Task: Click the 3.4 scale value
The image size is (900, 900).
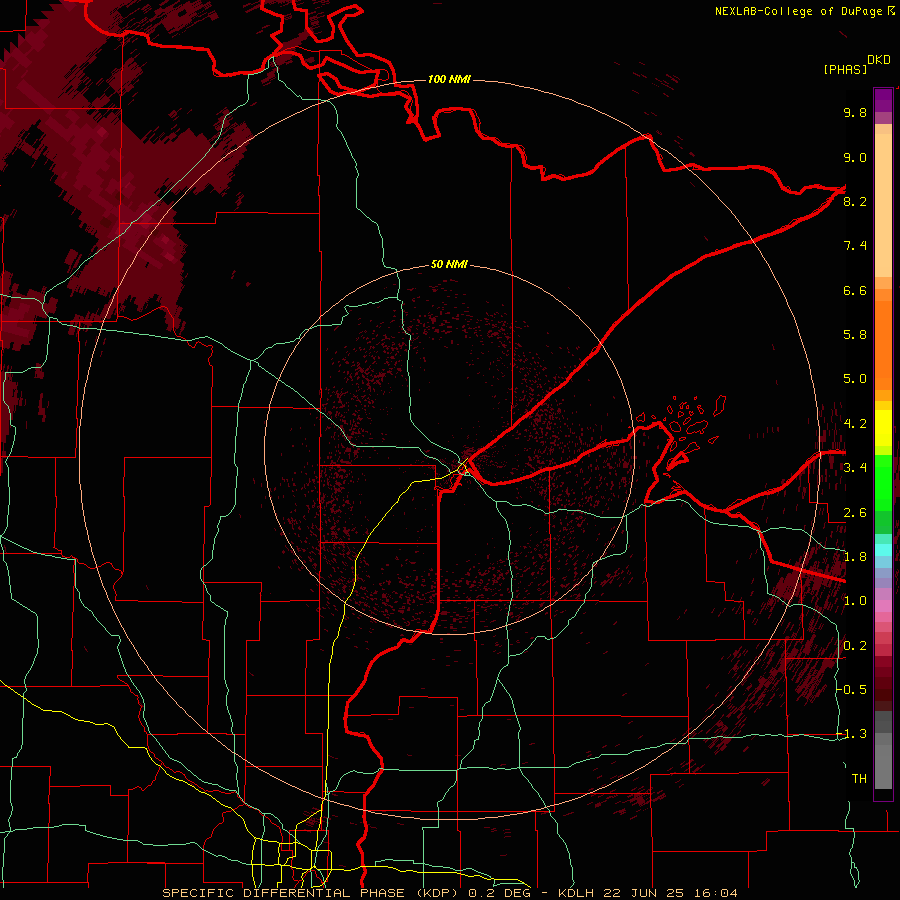Action: tap(855, 468)
